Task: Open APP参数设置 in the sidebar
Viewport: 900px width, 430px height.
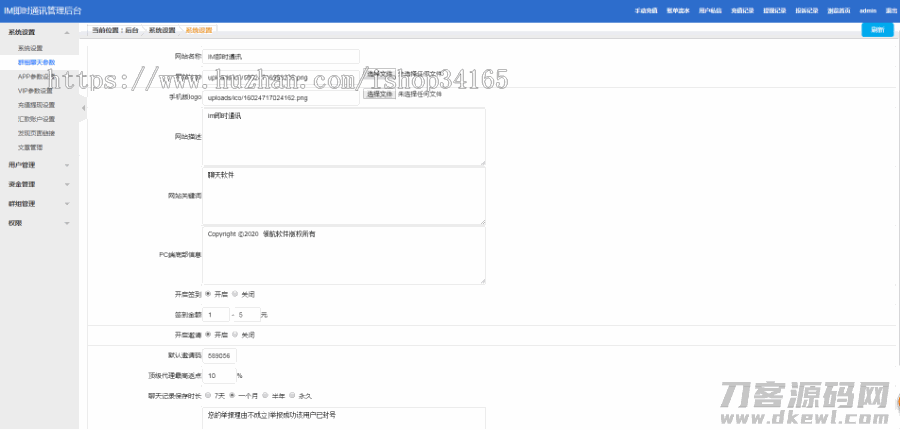Action: [x=36, y=76]
